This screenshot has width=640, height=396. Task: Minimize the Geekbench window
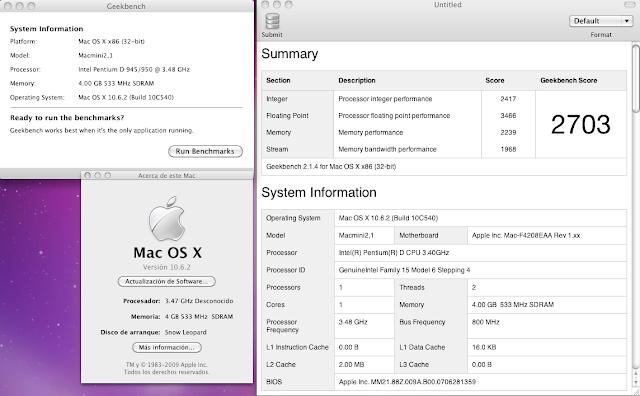(x=19, y=6)
